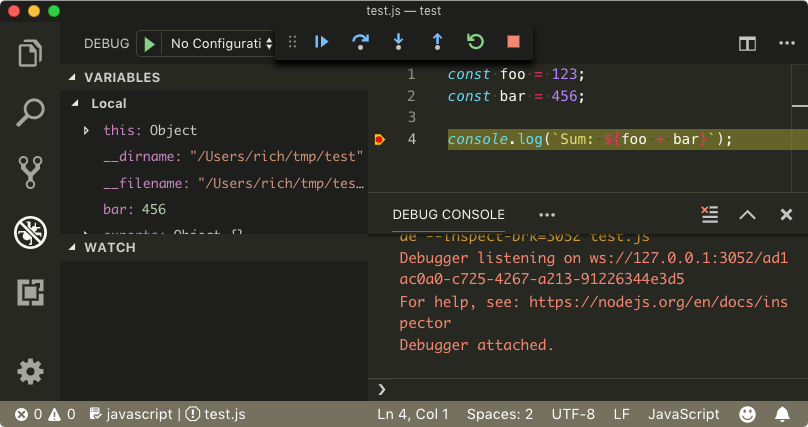Open the Search view
This screenshot has height=427, width=808.
(x=30, y=112)
